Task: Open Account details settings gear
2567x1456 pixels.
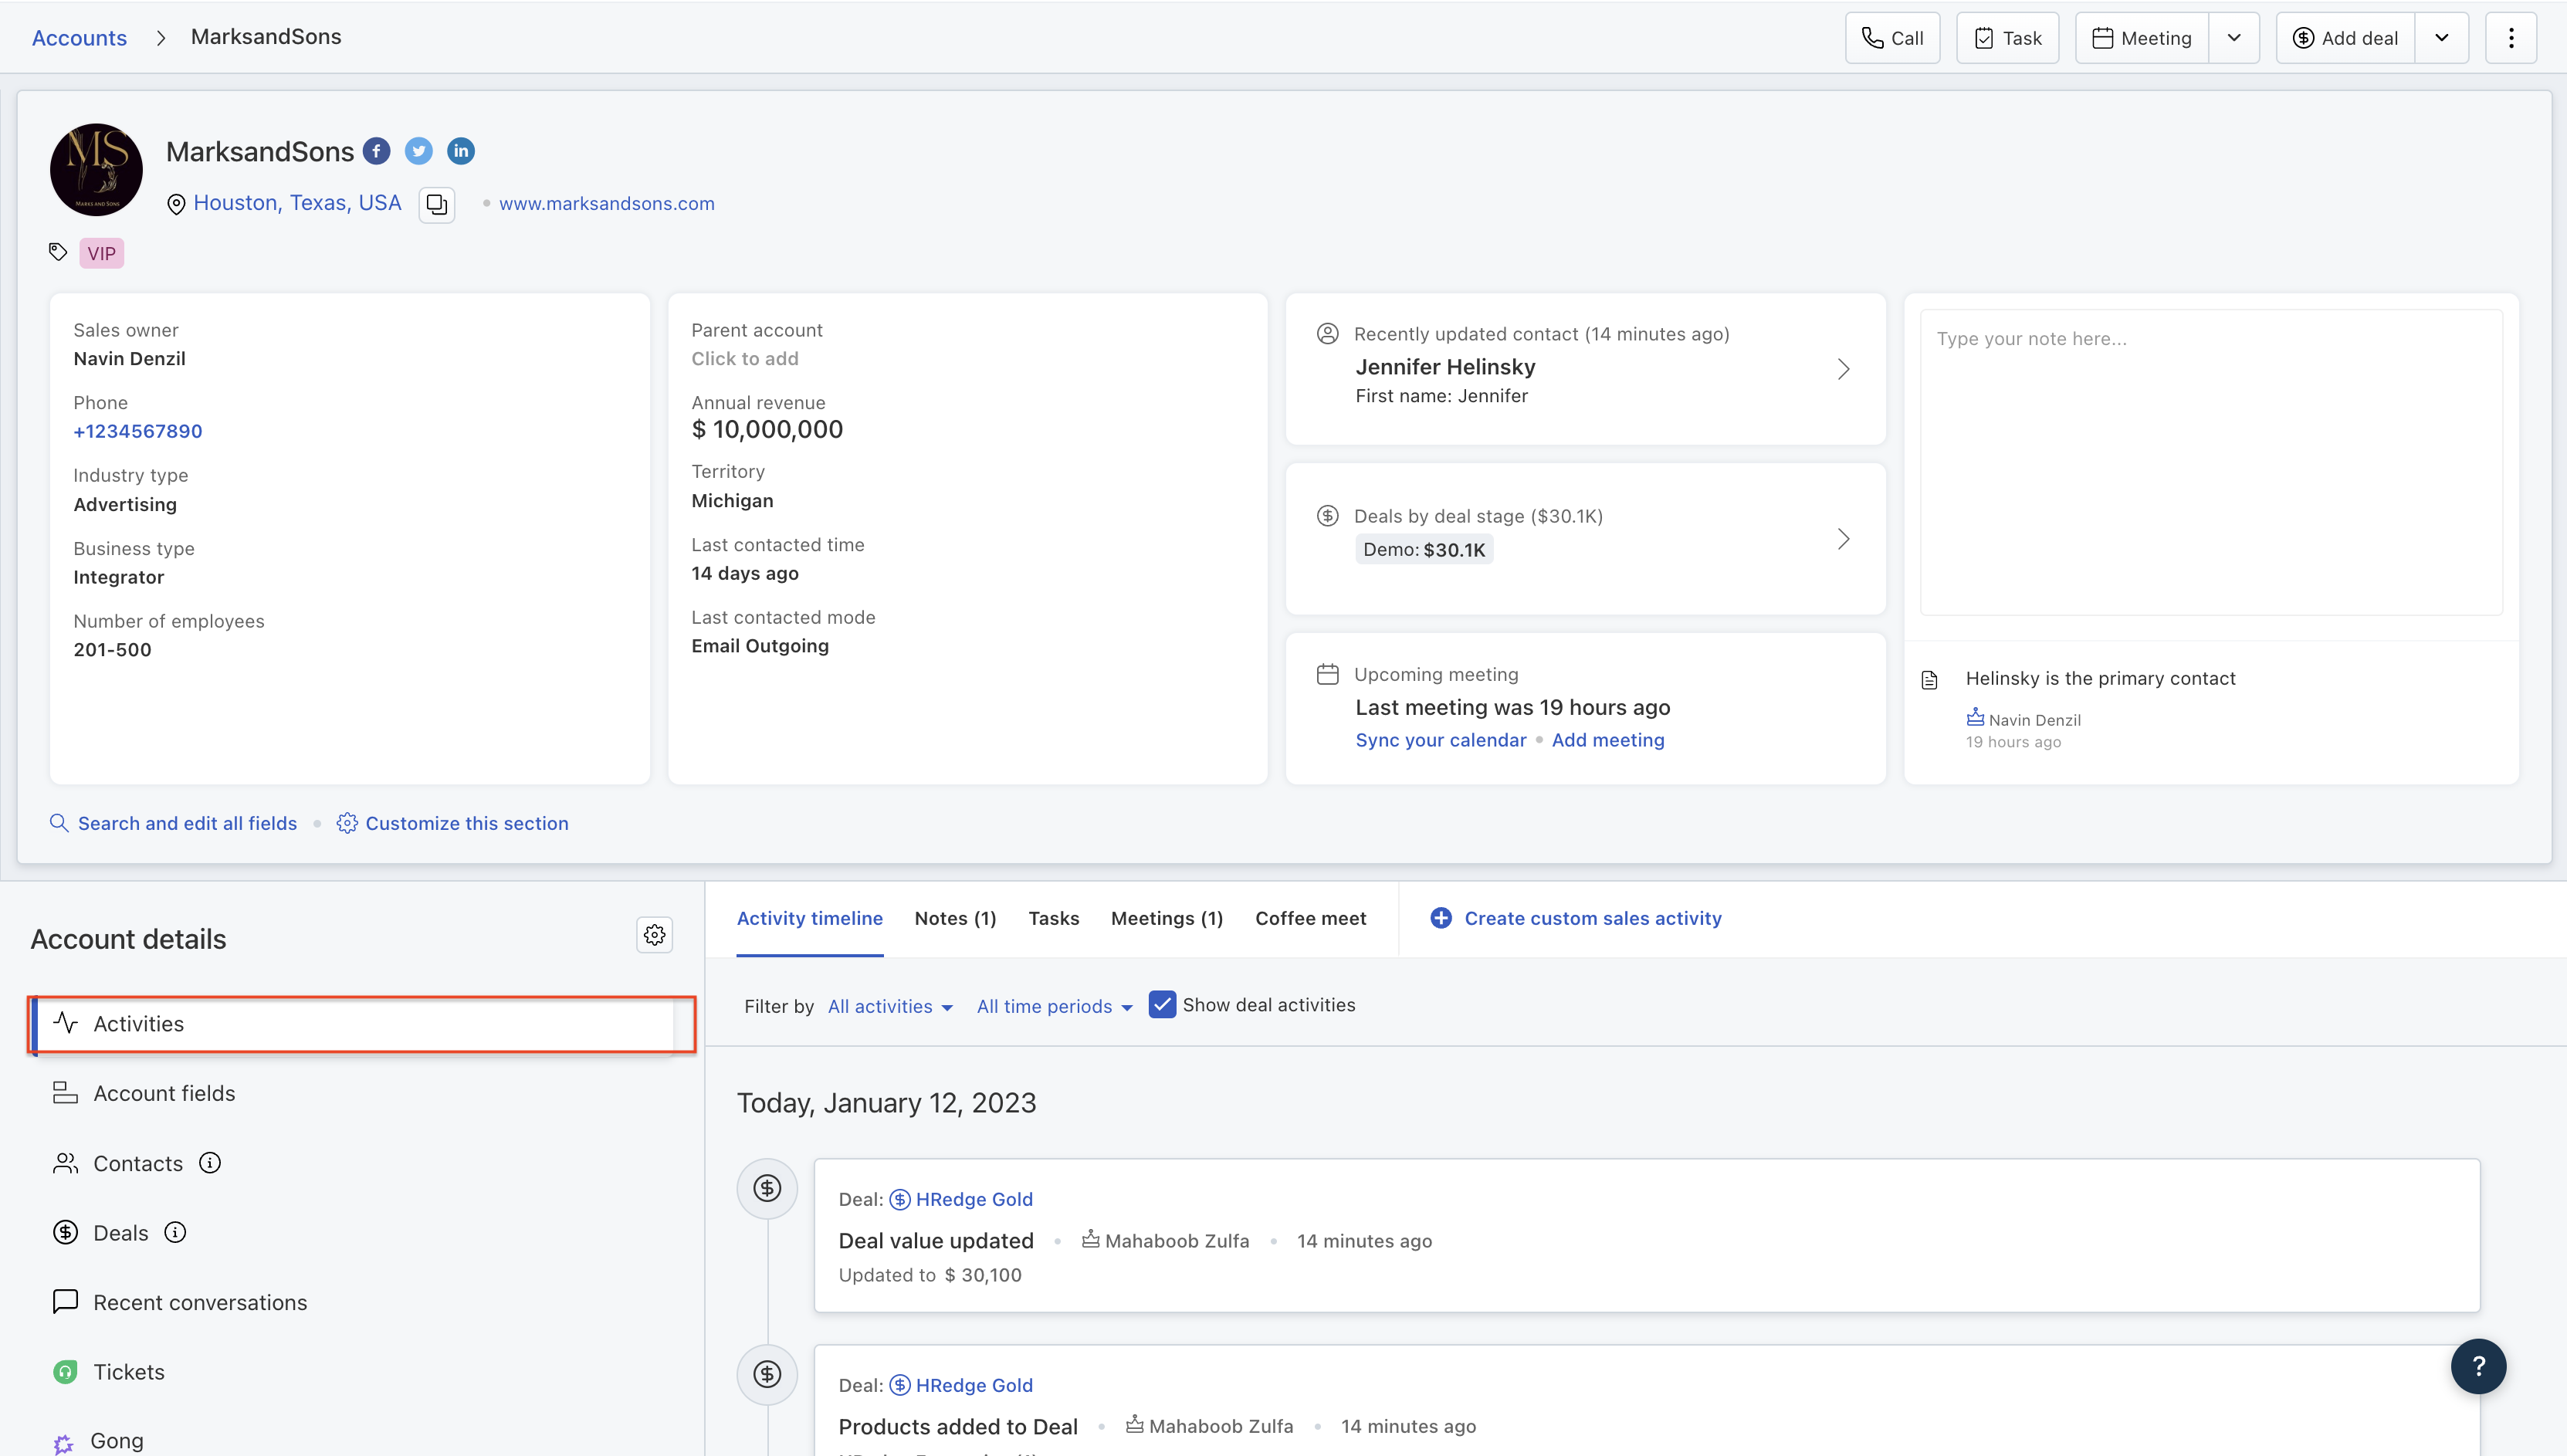Action: click(x=654, y=935)
